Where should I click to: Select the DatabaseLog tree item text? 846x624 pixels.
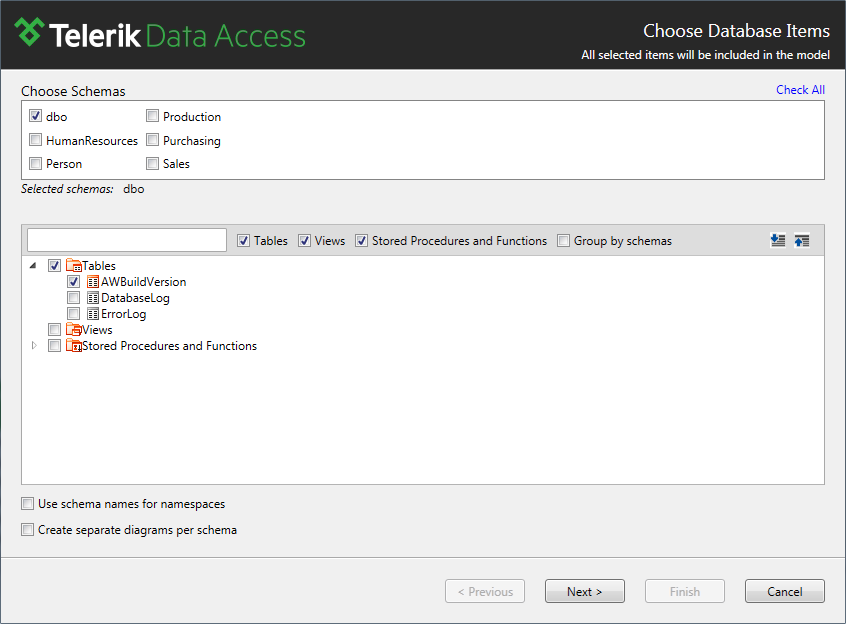point(135,298)
